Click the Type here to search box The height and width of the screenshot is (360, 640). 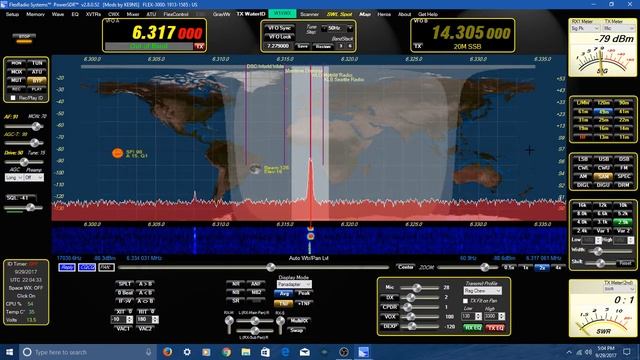88,352
